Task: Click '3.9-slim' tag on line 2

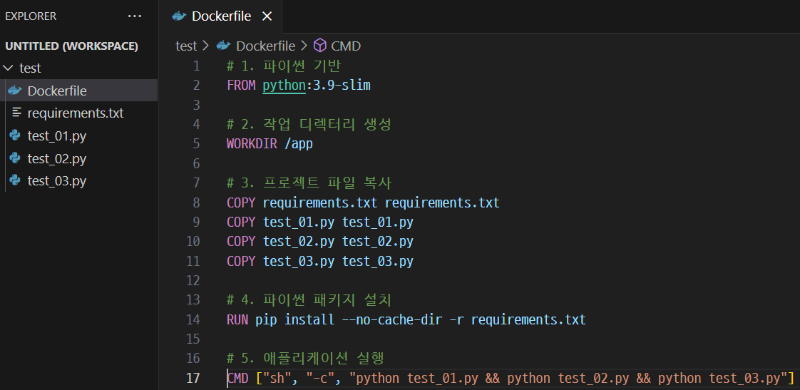Action: pyautogui.click(x=342, y=86)
